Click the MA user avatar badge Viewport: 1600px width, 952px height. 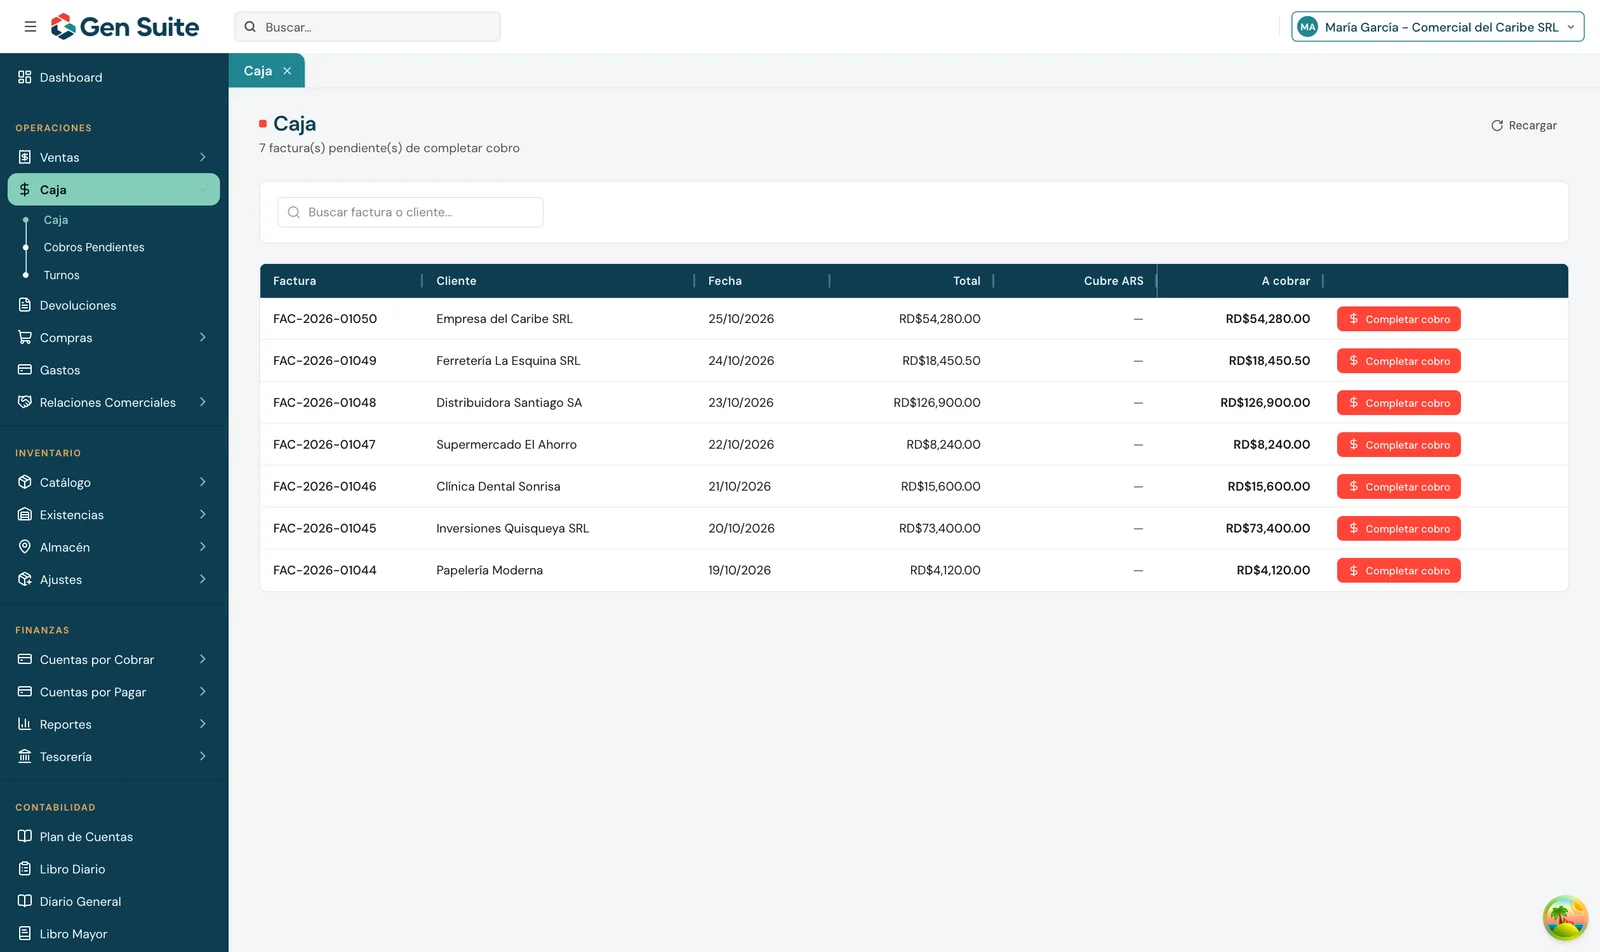click(1308, 27)
